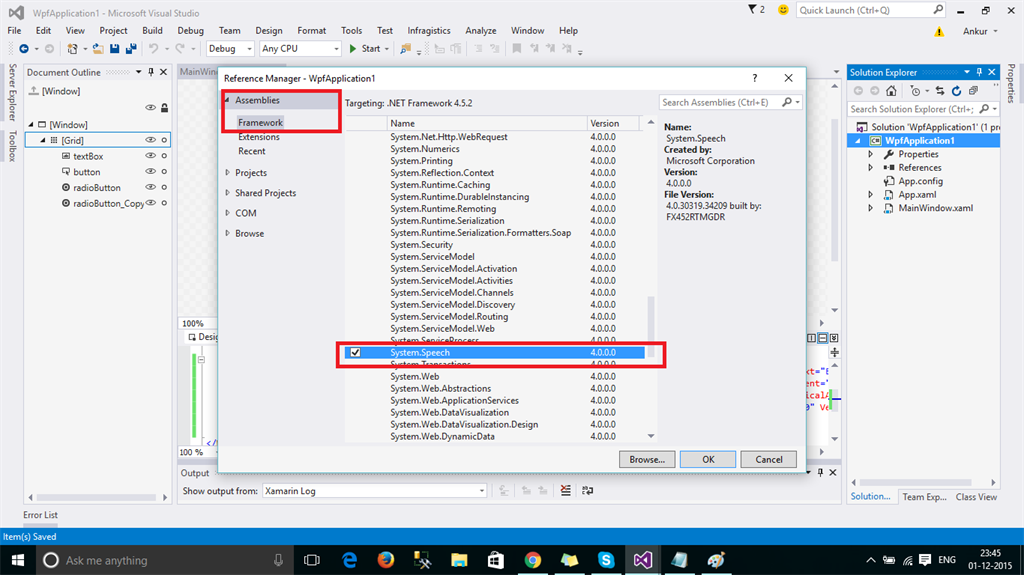Clear Output window with clear all icon

pyautogui.click(x=566, y=490)
